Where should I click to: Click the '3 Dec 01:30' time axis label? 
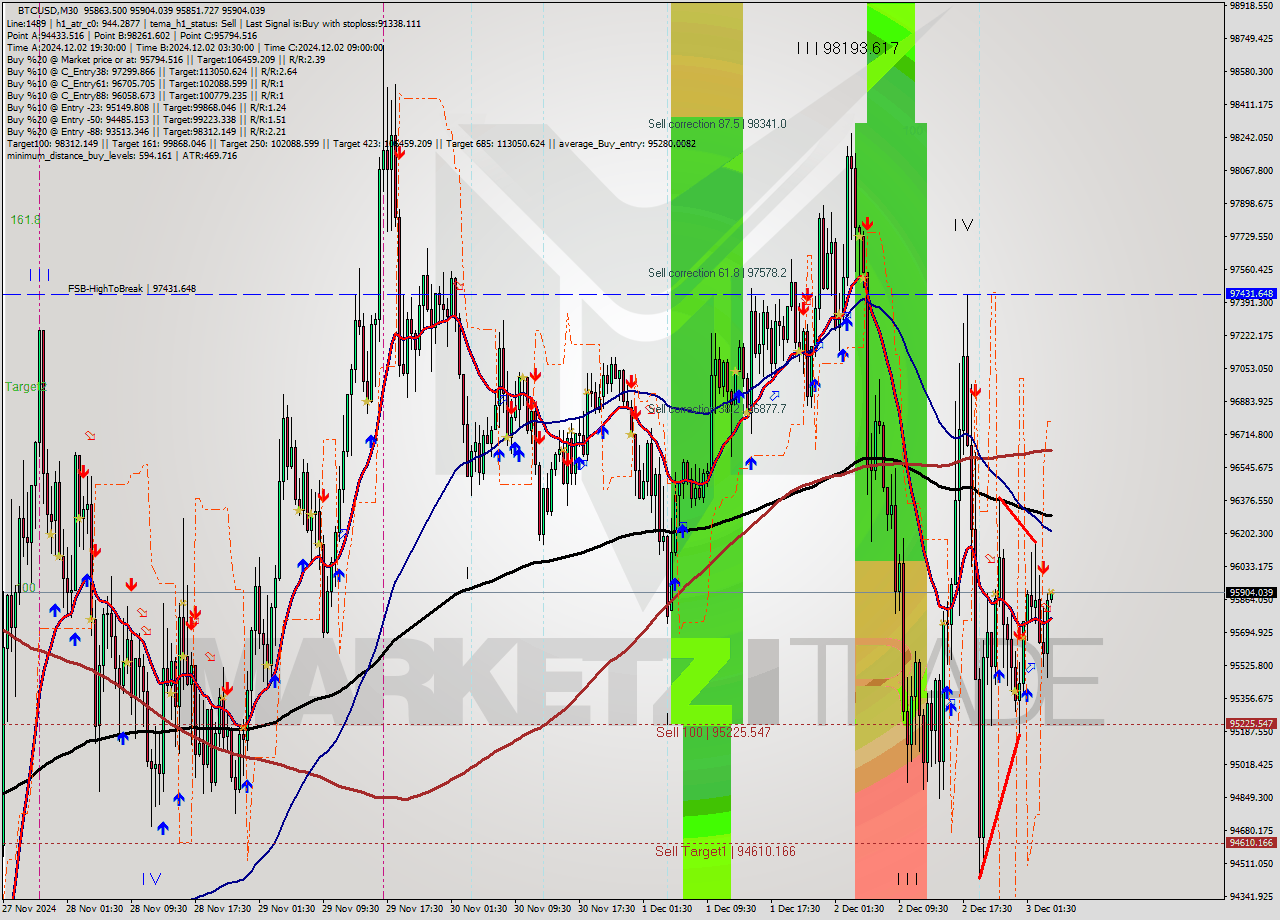pos(1052,909)
